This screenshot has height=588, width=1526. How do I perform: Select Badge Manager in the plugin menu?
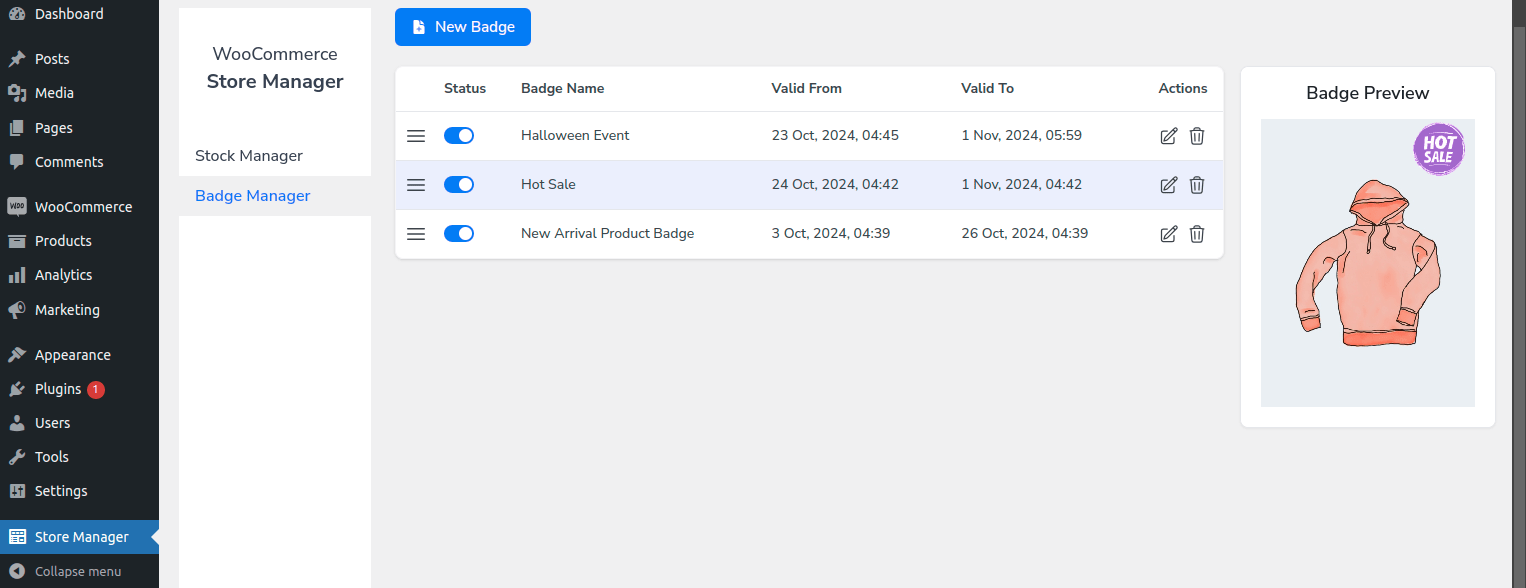tap(252, 195)
